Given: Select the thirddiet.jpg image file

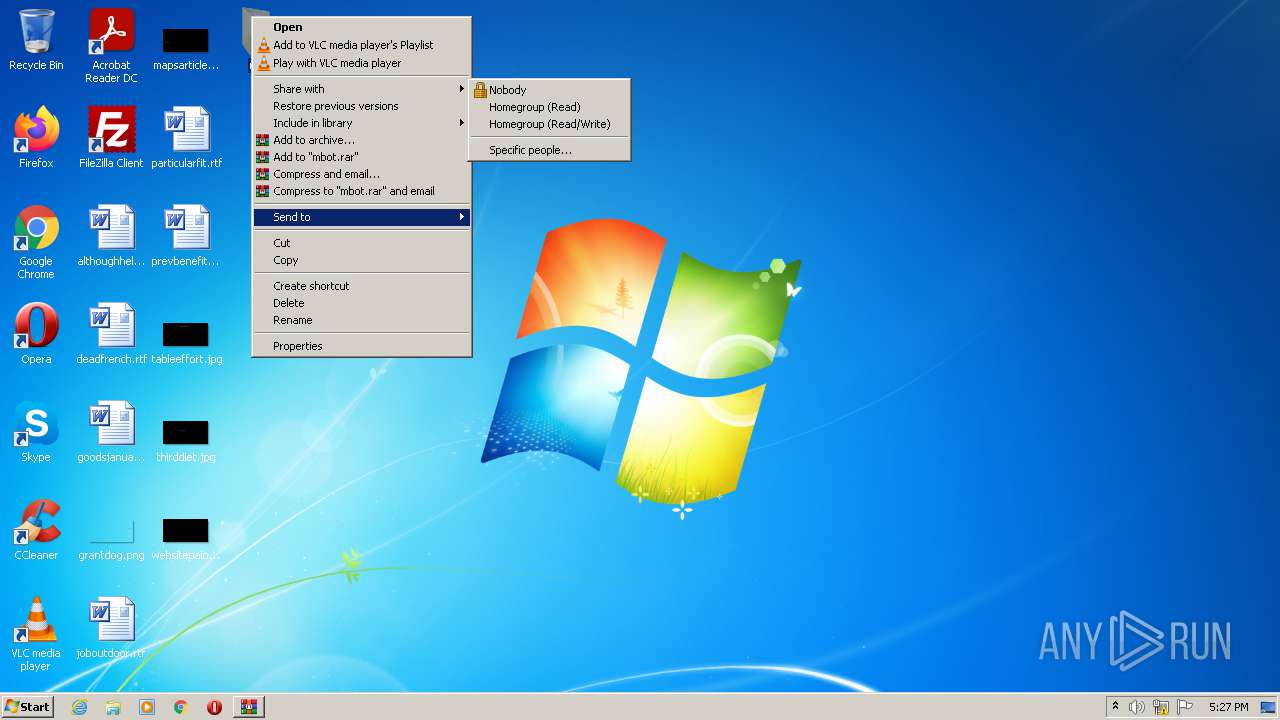Looking at the screenshot, I should point(186,440).
